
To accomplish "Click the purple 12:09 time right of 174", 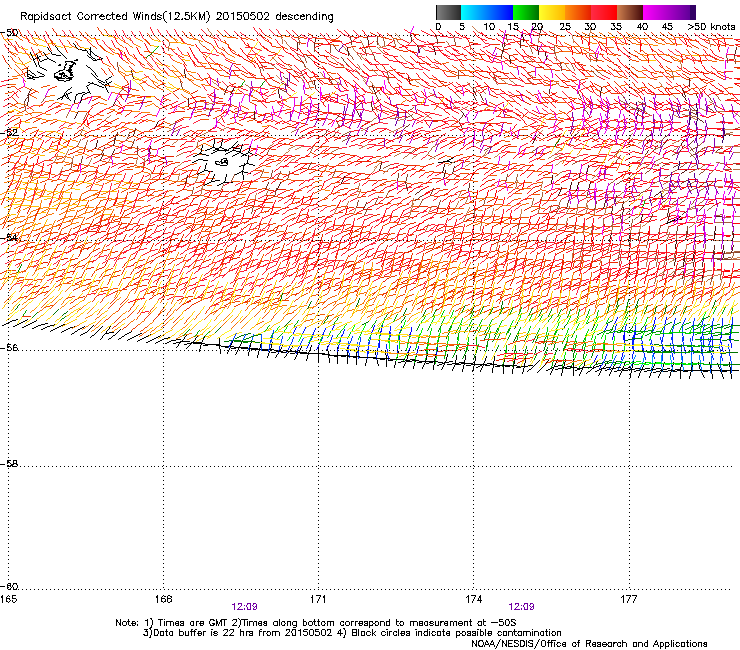I will pyautogui.click(x=521, y=607).
